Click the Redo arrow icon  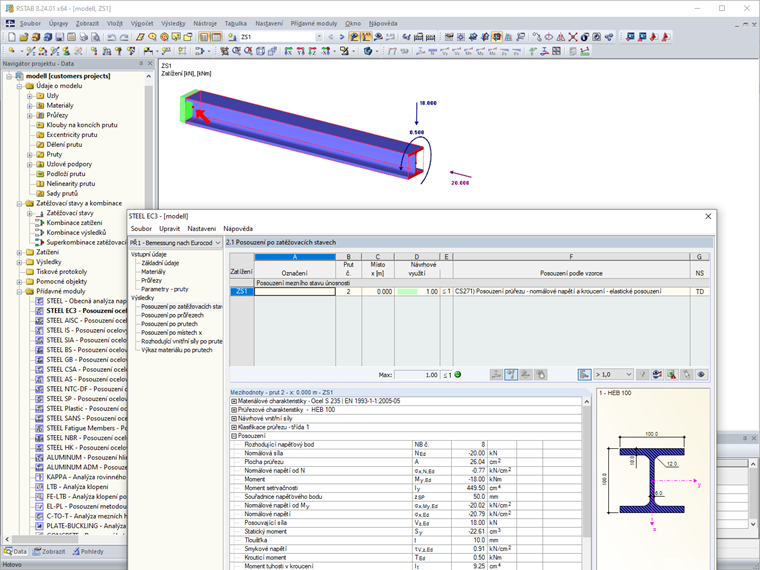[x=124, y=37]
